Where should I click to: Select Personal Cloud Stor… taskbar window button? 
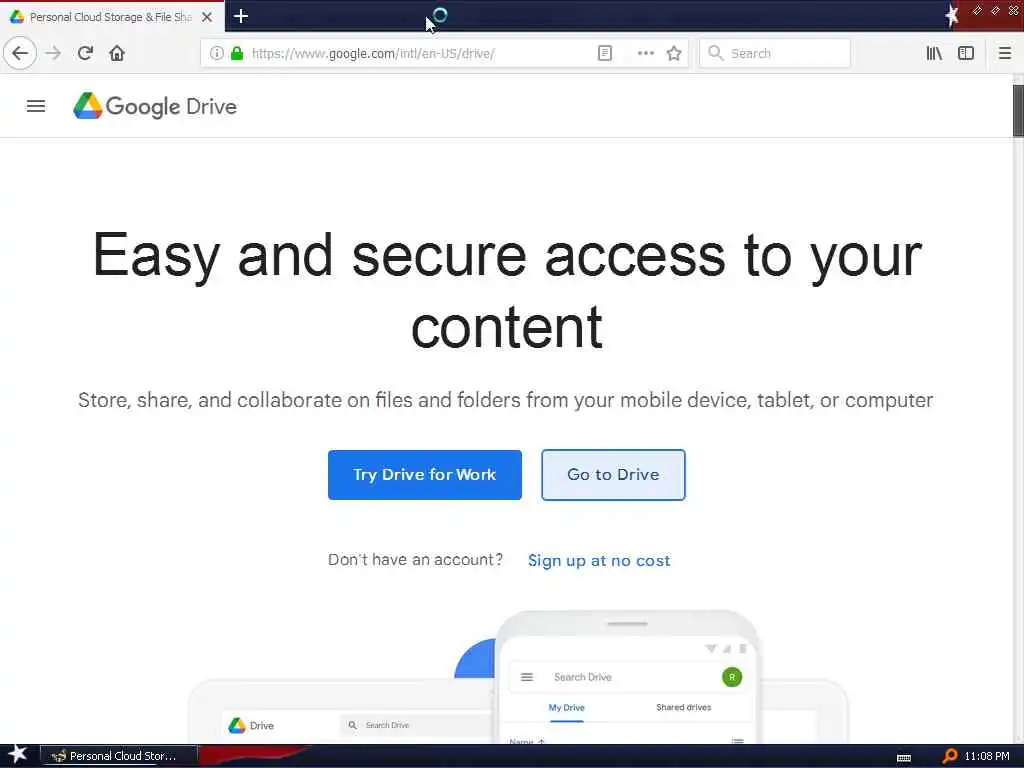(119, 756)
